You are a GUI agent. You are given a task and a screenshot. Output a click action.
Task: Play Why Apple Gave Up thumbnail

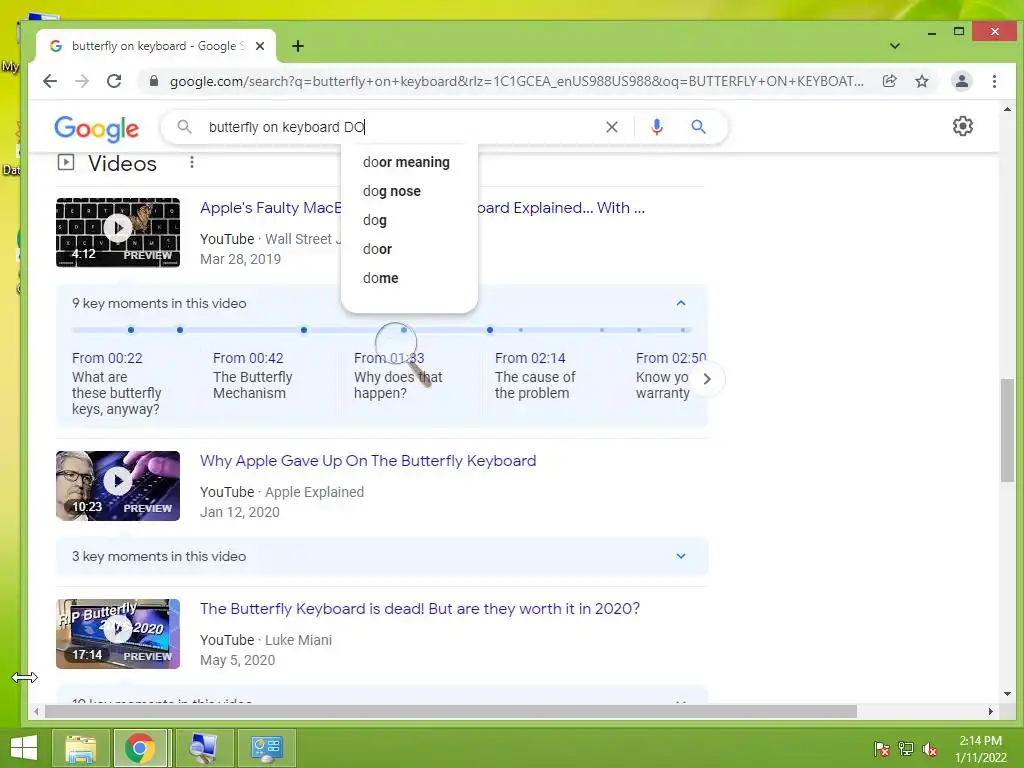pyautogui.click(x=118, y=486)
